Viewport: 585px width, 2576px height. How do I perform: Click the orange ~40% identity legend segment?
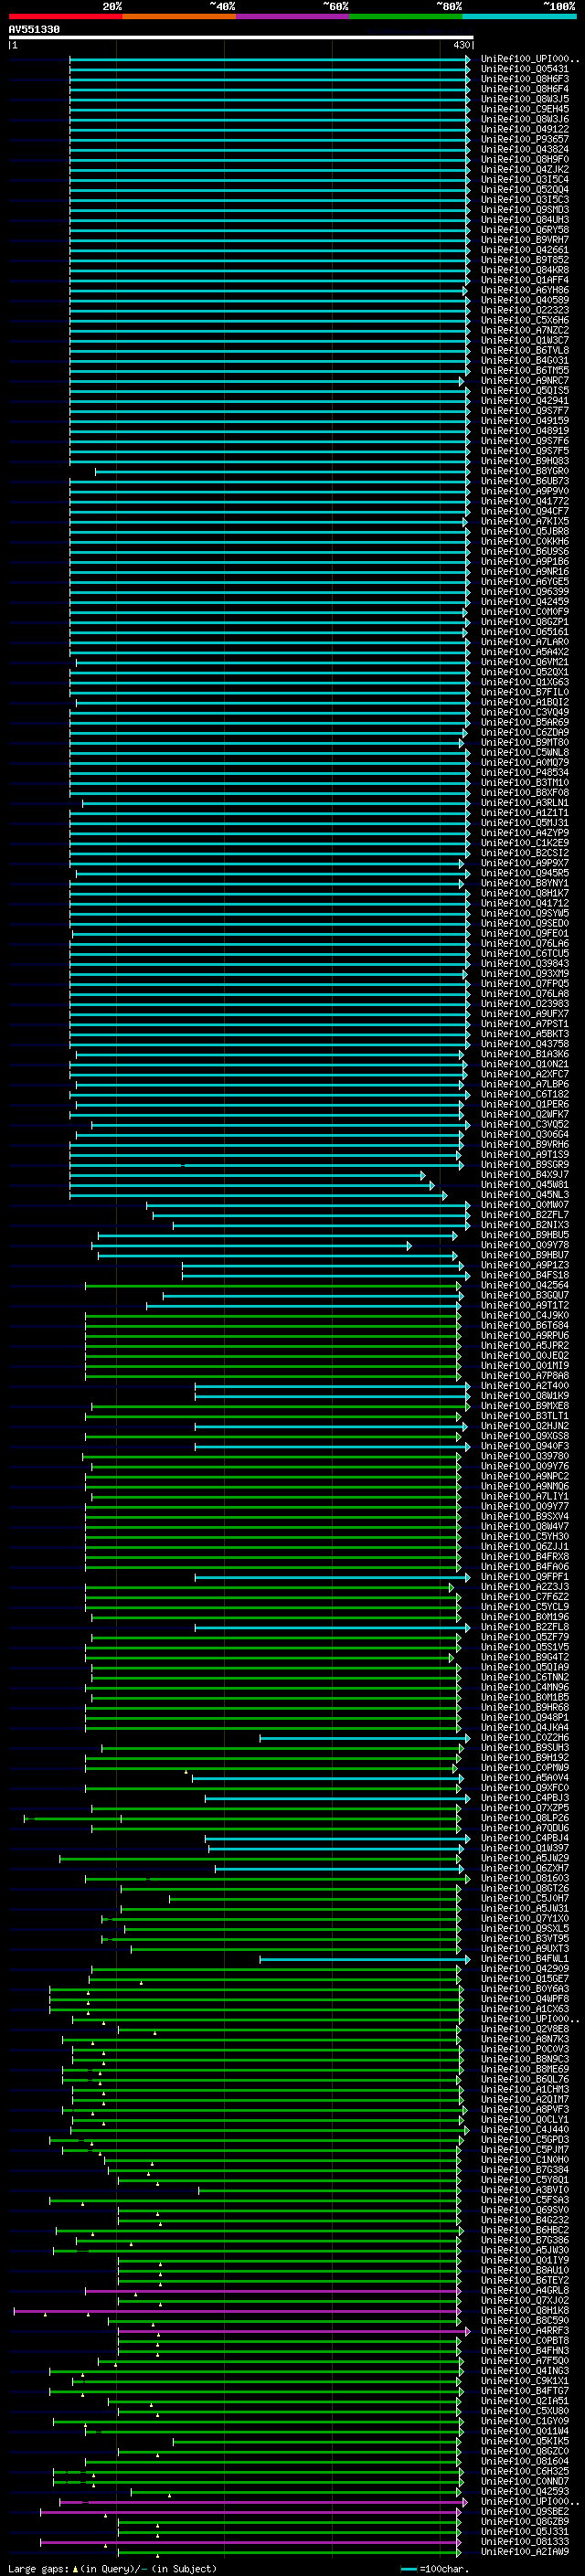[x=179, y=16]
